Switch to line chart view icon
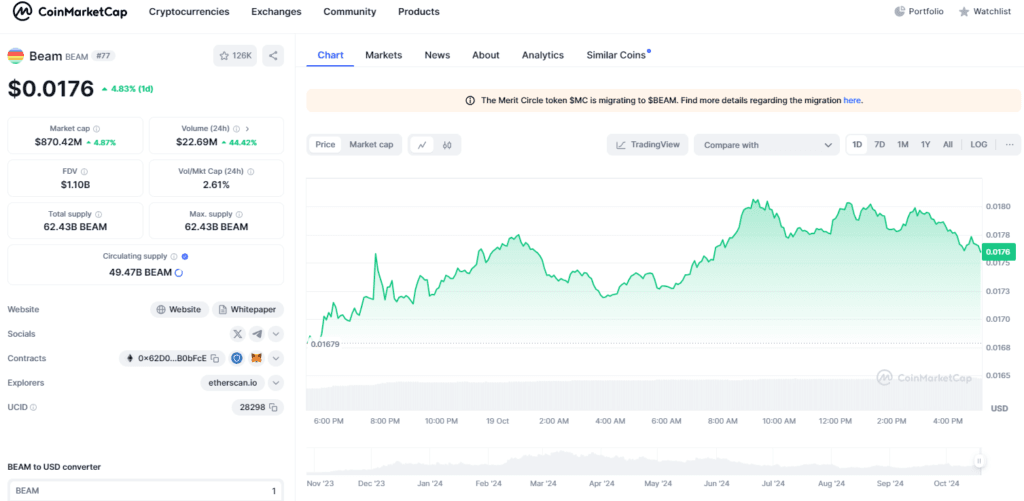 click(422, 145)
